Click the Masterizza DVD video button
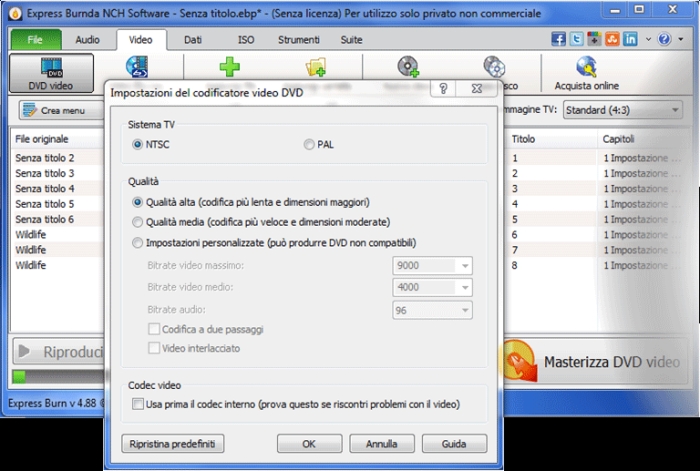 coord(596,362)
